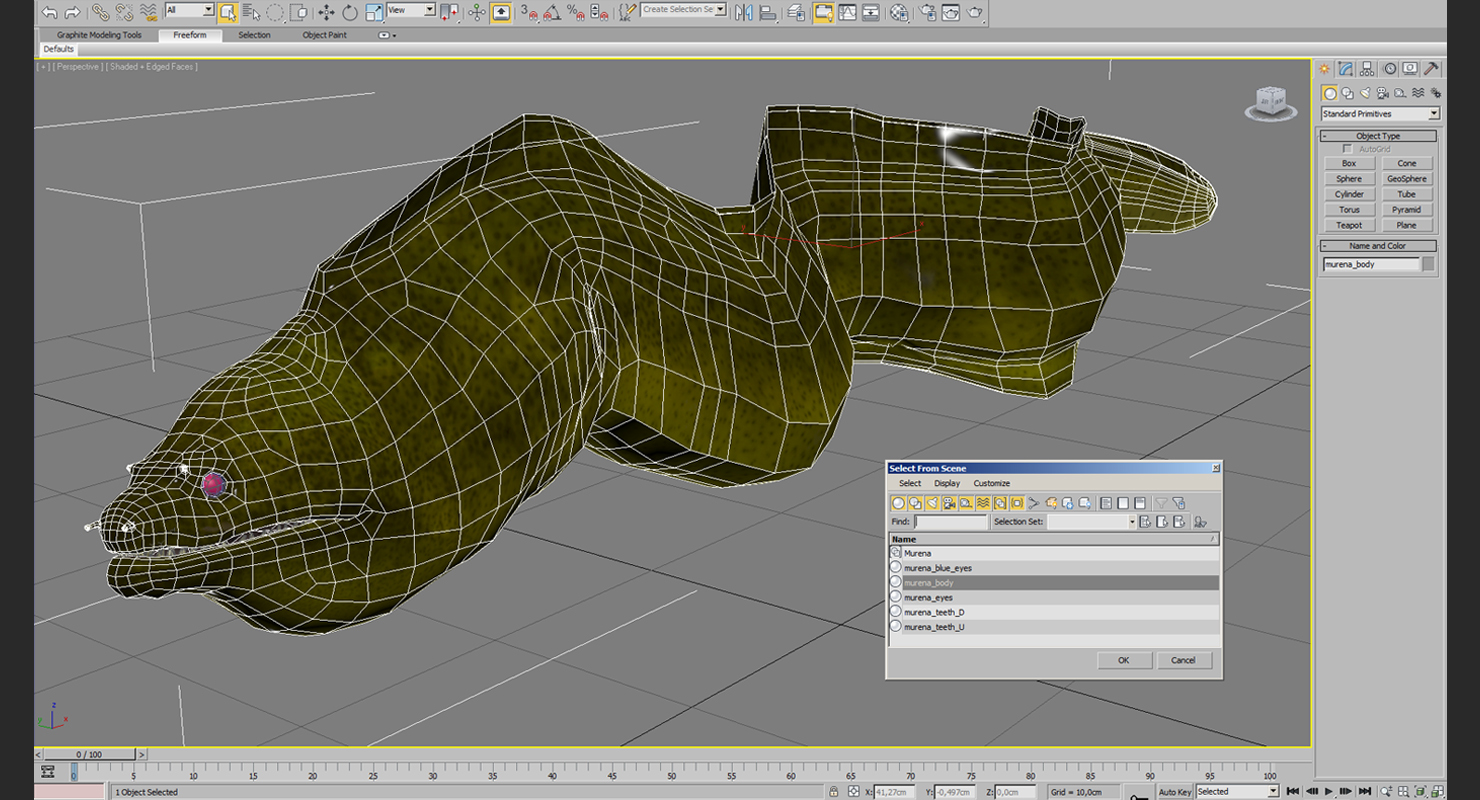
Task: Open the Modify command panel tab
Action: pyautogui.click(x=1346, y=69)
